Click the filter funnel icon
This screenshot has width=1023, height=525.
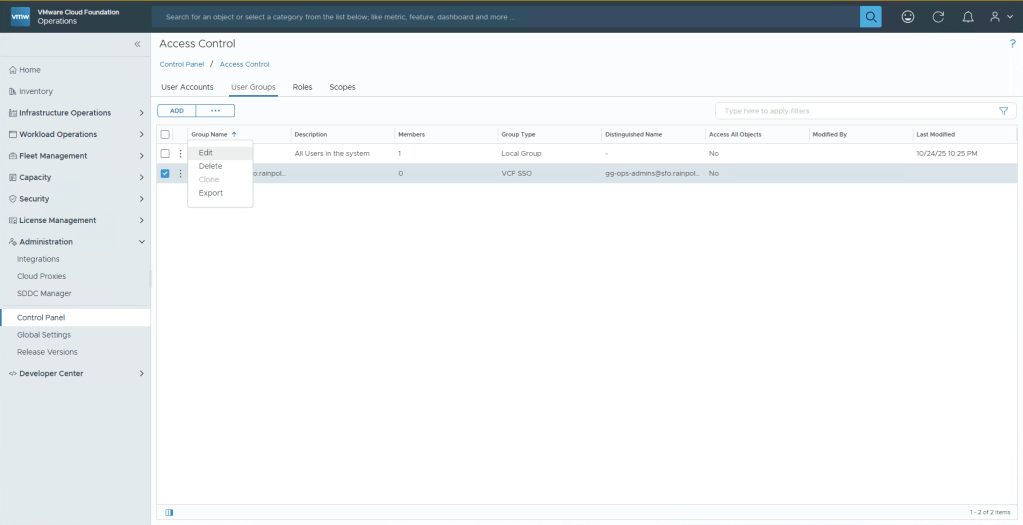point(1003,111)
